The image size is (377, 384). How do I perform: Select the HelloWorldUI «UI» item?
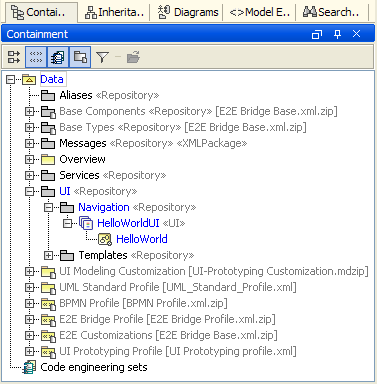coord(141,223)
